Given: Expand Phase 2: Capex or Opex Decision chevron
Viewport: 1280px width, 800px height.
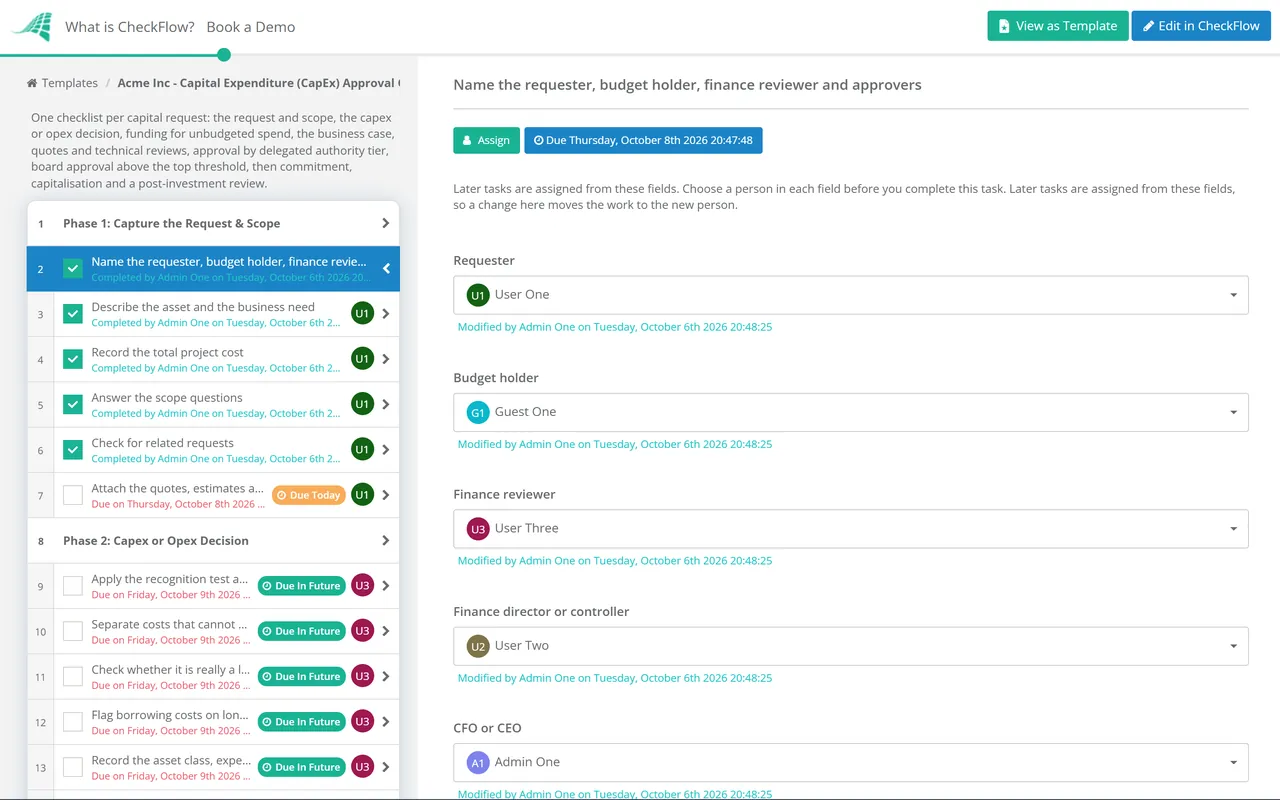Looking at the screenshot, I should click(x=386, y=541).
